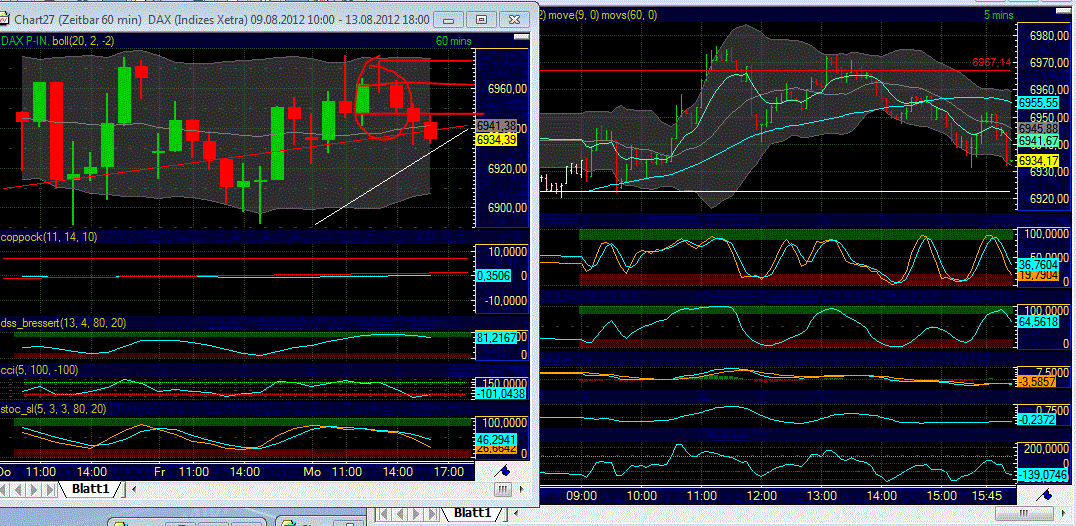Click the yellow 6934,39 price tag
The height and width of the screenshot is (526, 1076).
click(x=495, y=139)
